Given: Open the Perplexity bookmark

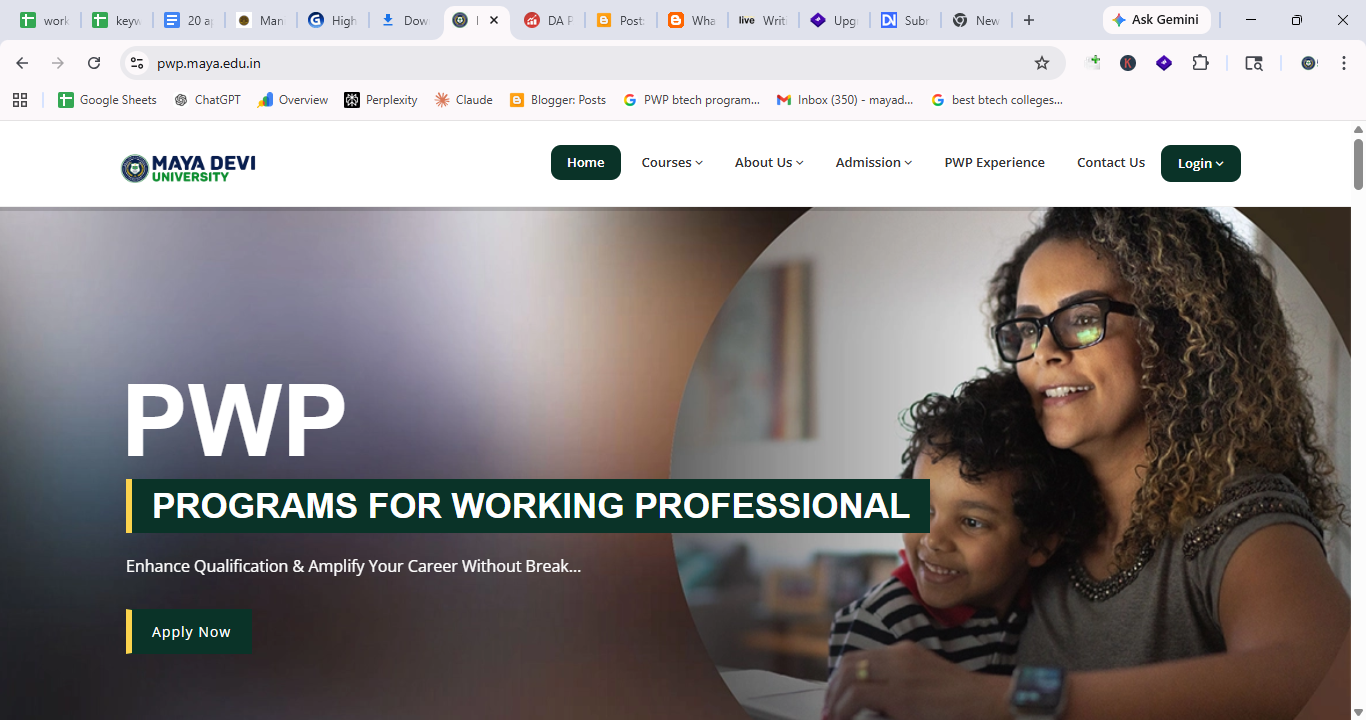Looking at the screenshot, I should click(x=381, y=100).
